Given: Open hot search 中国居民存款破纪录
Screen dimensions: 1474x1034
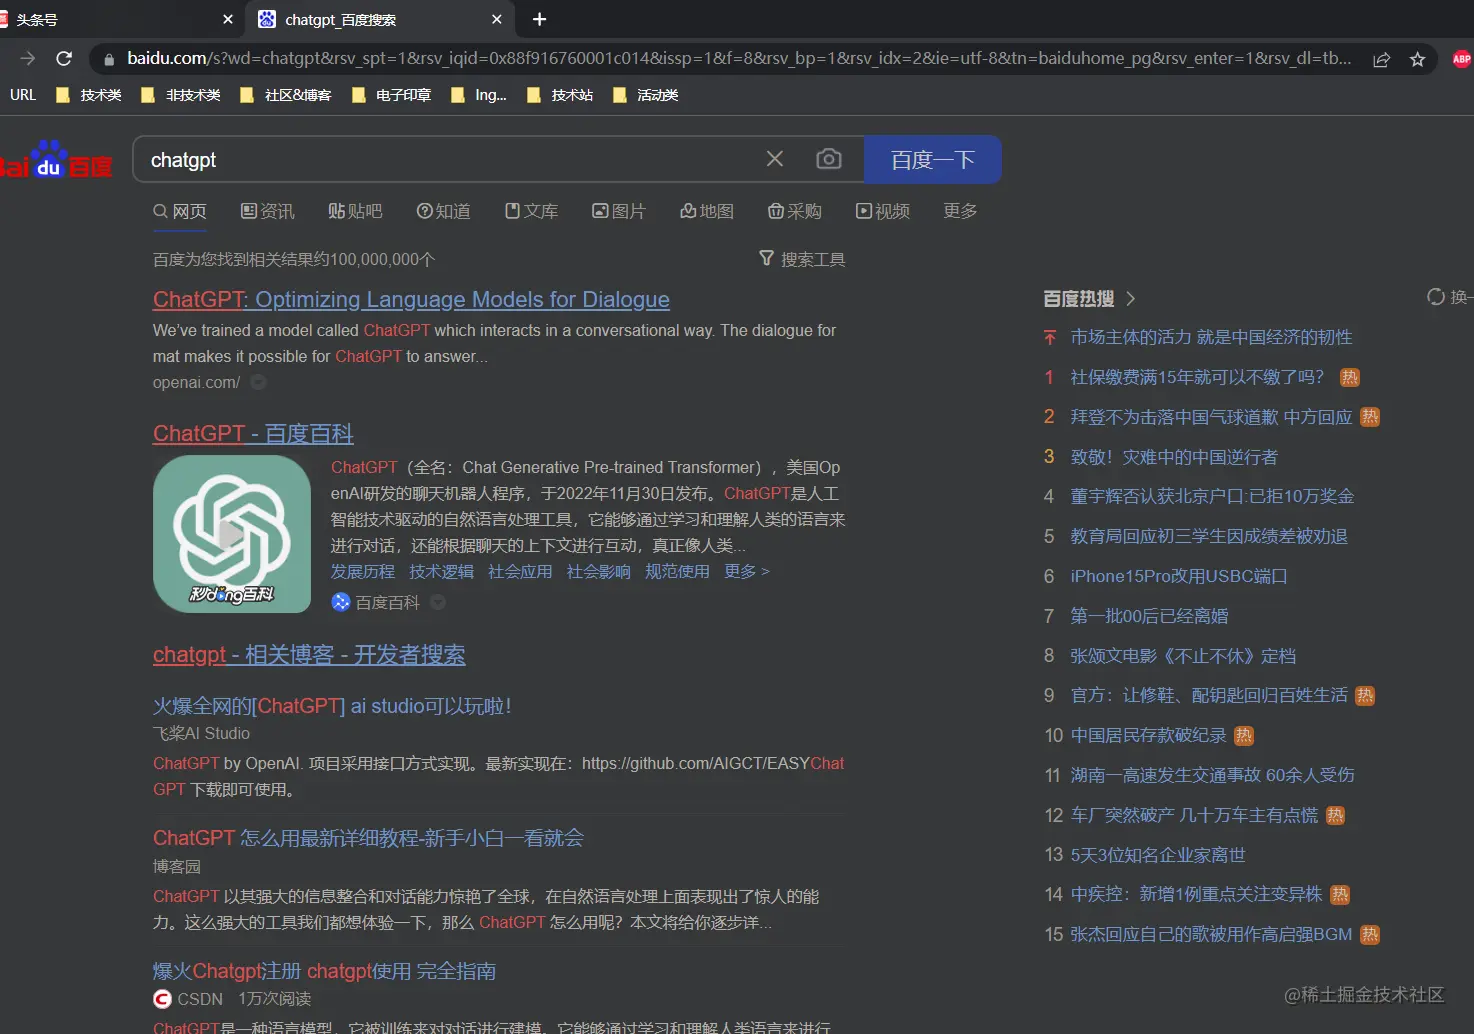Looking at the screenshot, I should 1148,735.
